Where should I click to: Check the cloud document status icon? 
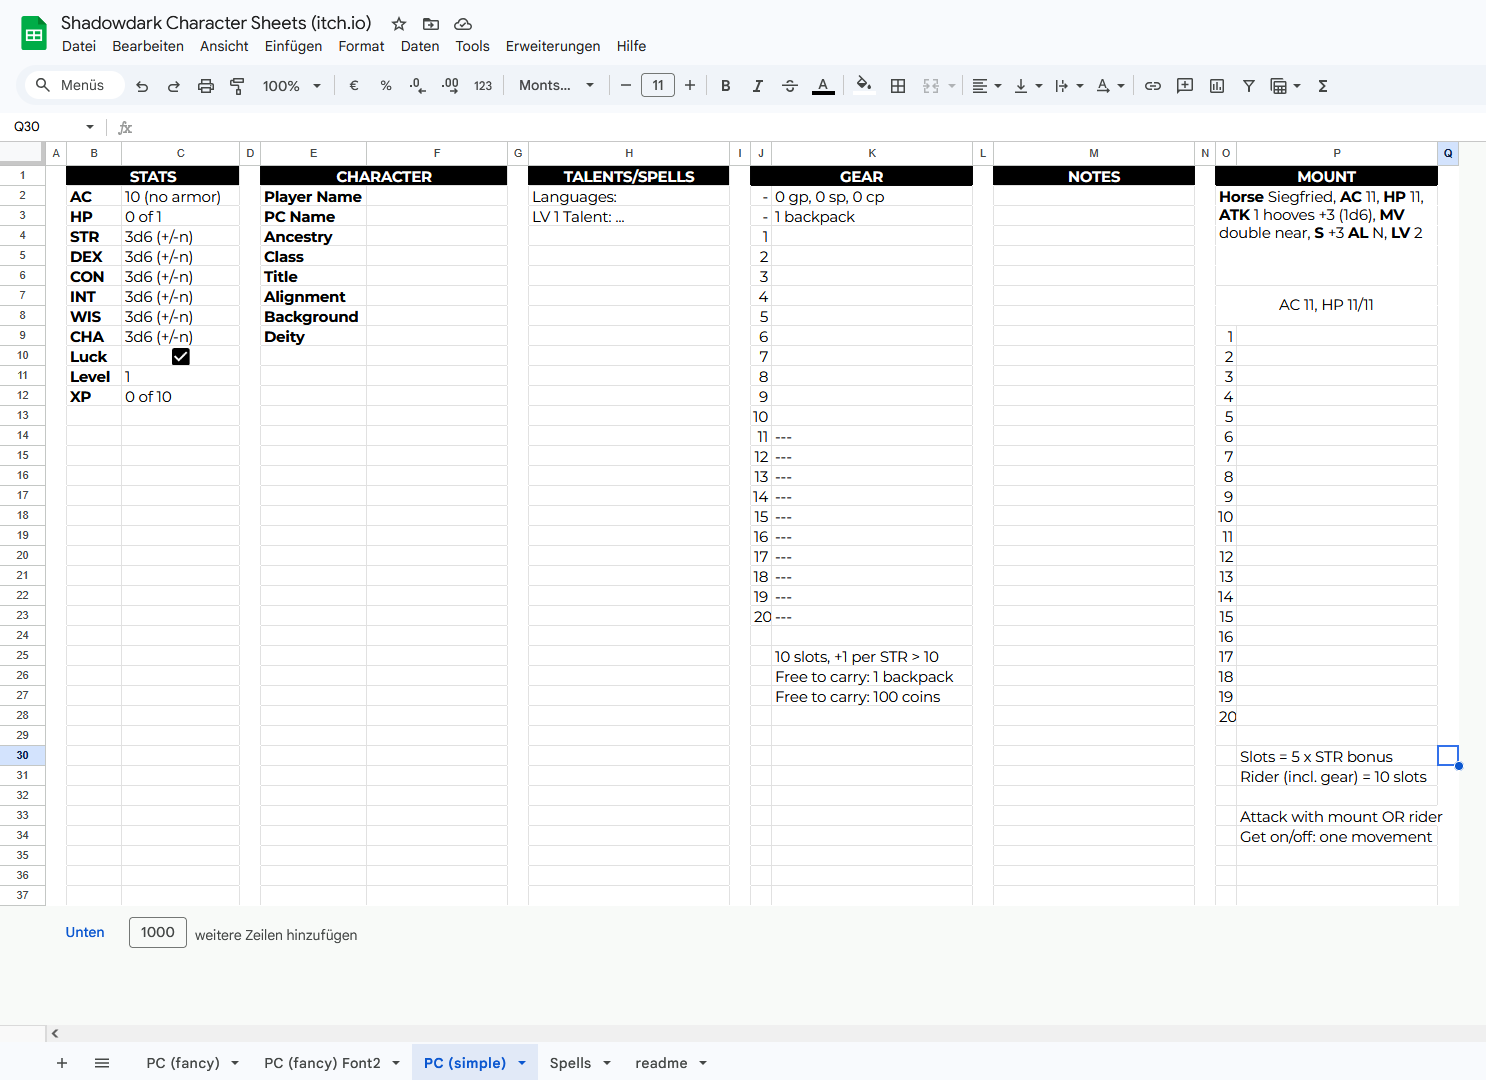(x=463, y=24)
